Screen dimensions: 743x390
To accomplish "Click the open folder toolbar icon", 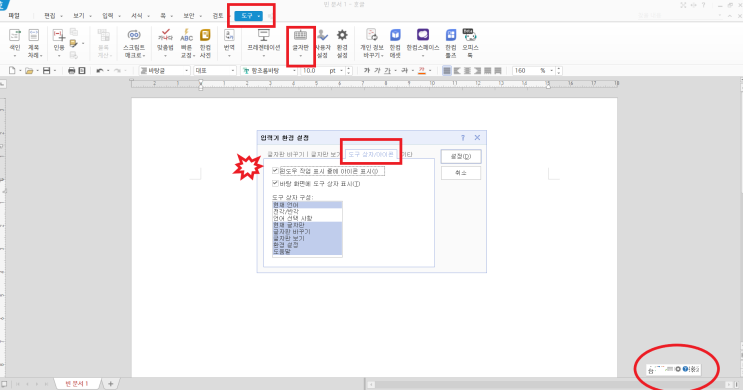I will [x=29, y=71].
